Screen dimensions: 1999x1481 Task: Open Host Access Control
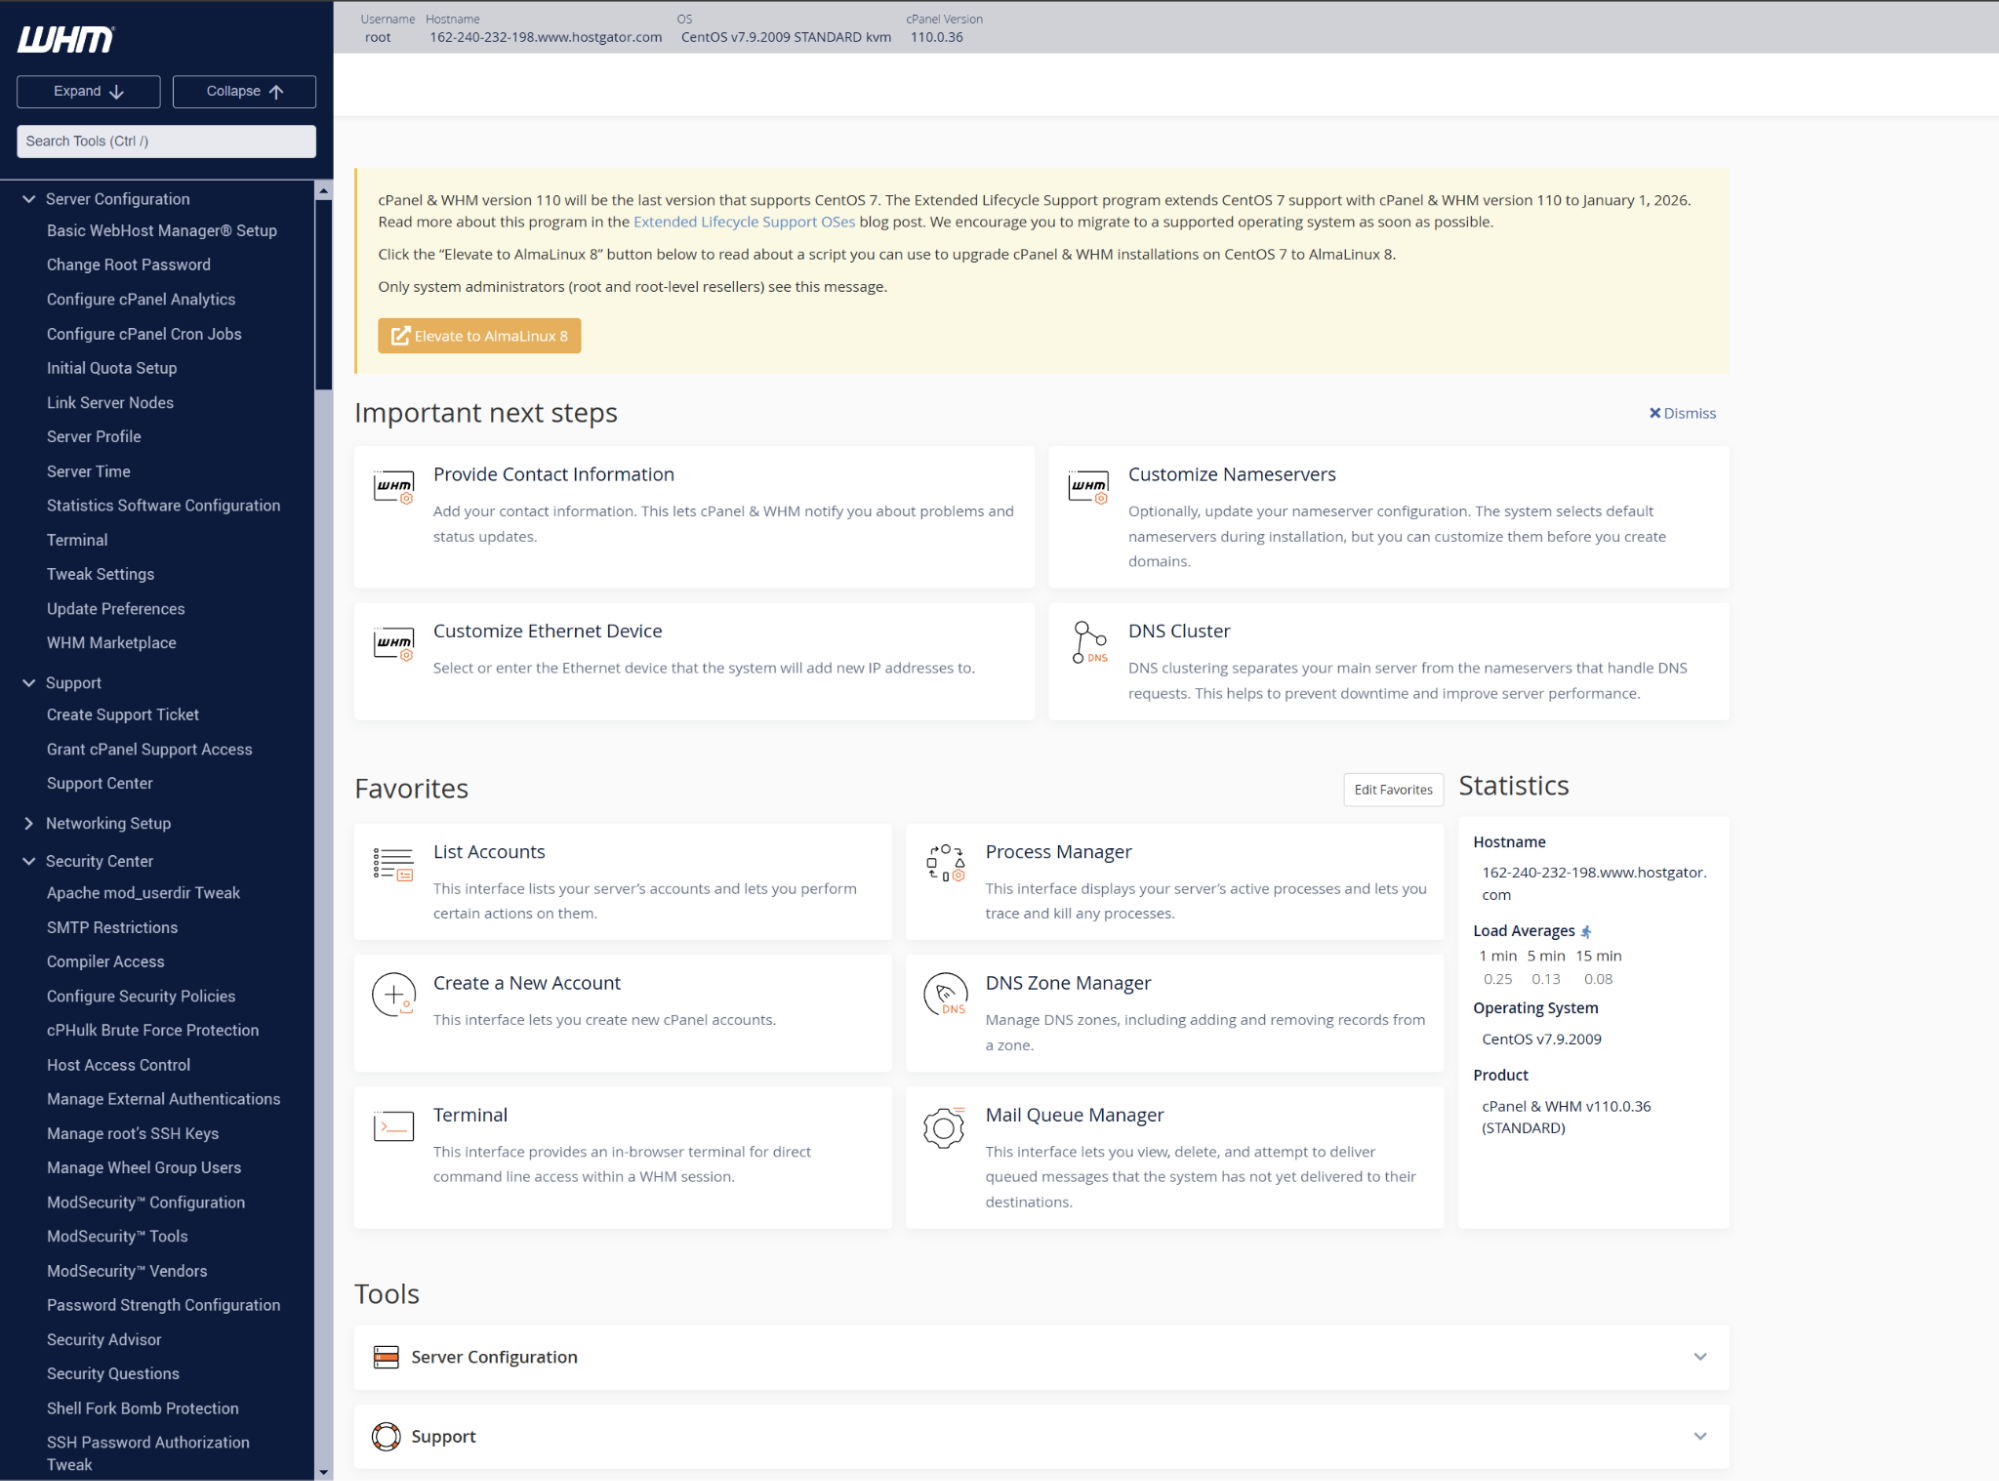[119, 1065]
